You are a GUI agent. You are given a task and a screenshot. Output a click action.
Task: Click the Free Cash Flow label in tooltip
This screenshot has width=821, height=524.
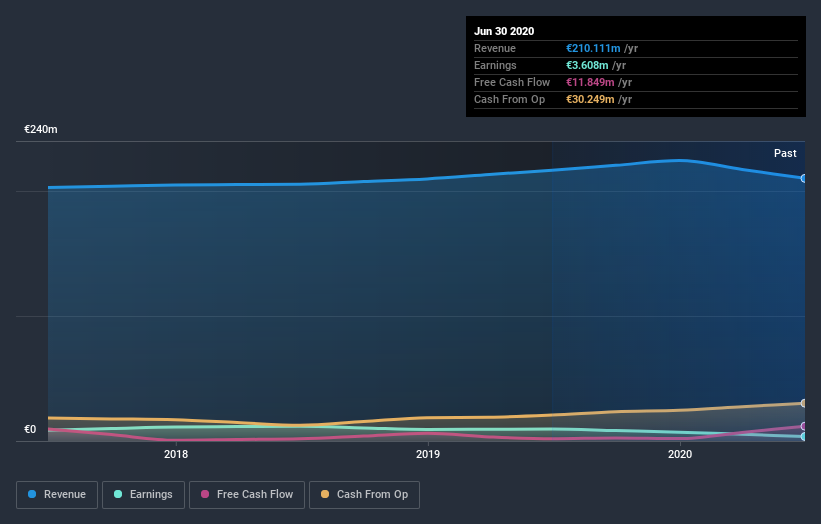coord(512,82)
